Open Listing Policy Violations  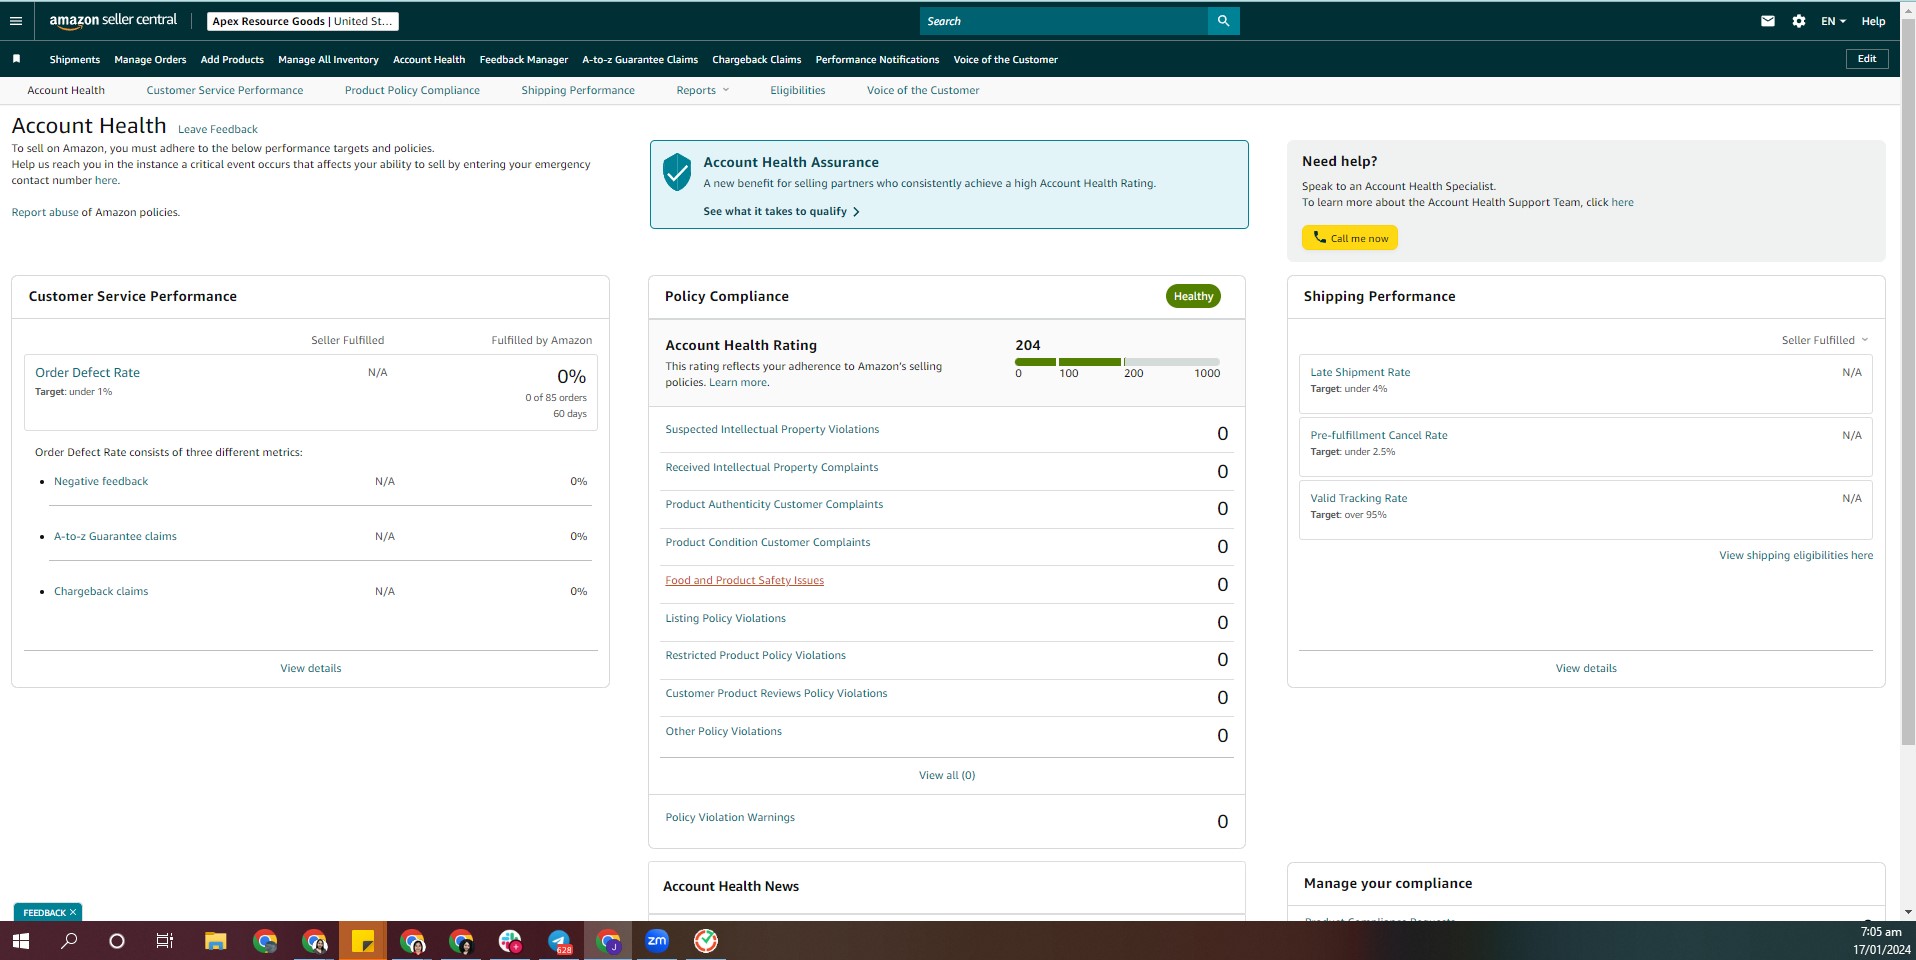[x=726, y=618]
